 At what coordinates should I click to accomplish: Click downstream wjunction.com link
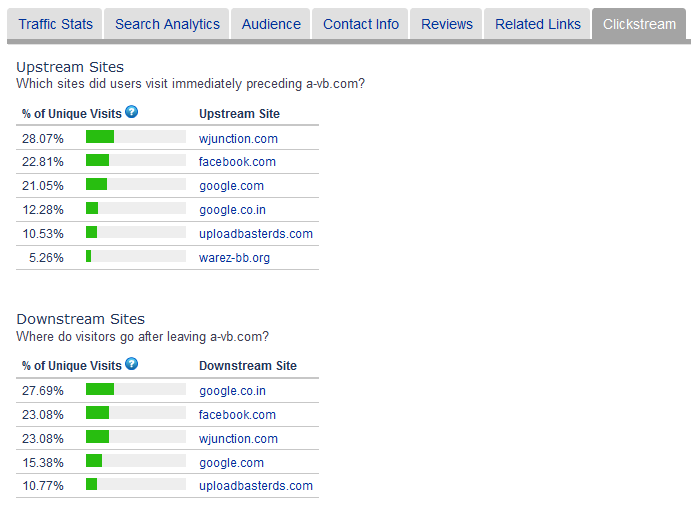click(x=238, y=439)
